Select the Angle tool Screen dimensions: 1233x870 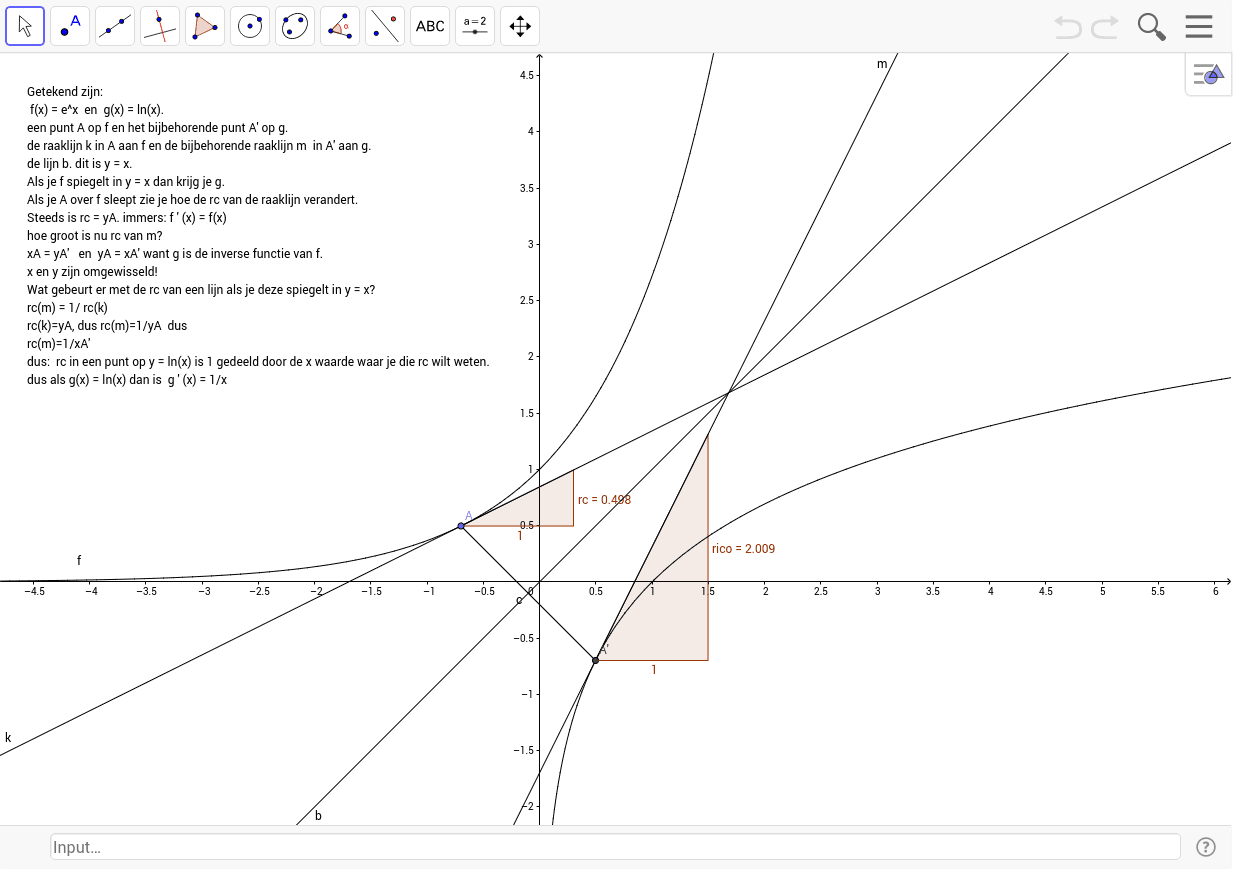(x=340, y=26)
